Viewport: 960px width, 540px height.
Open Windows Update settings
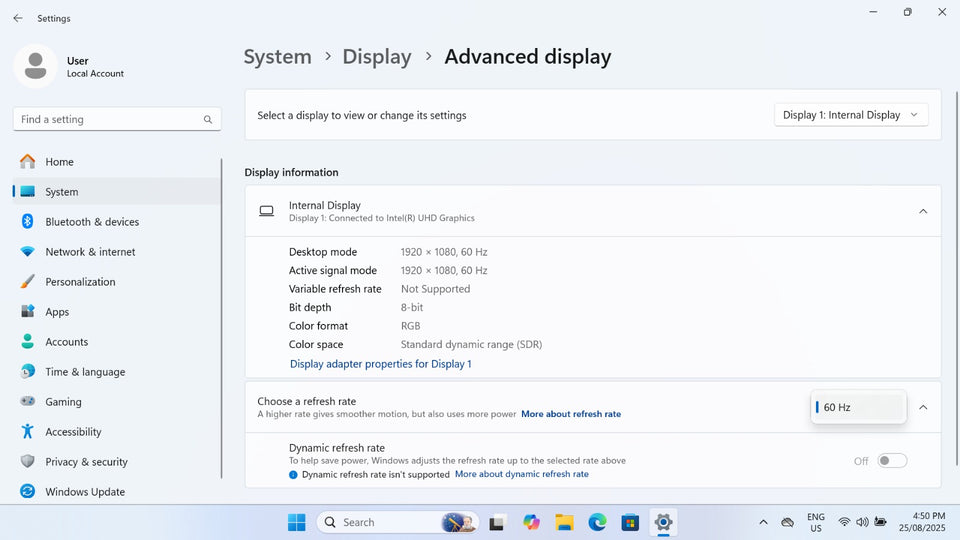point(116,492)
